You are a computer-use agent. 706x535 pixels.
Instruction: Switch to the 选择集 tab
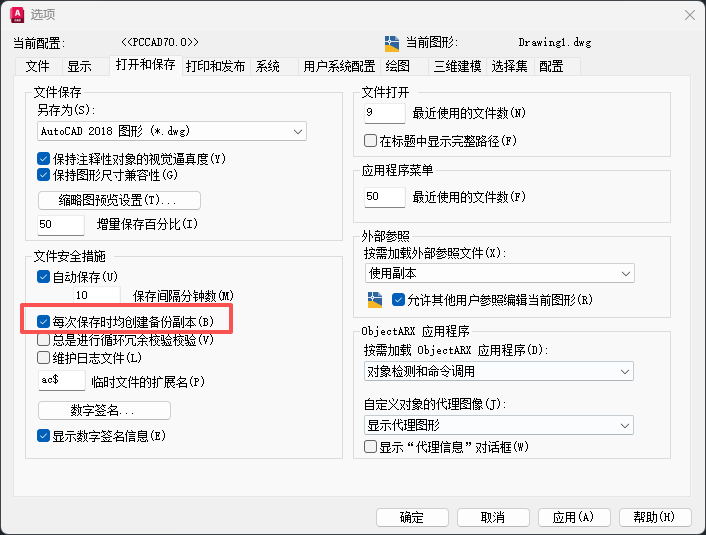tap(509, 67)
